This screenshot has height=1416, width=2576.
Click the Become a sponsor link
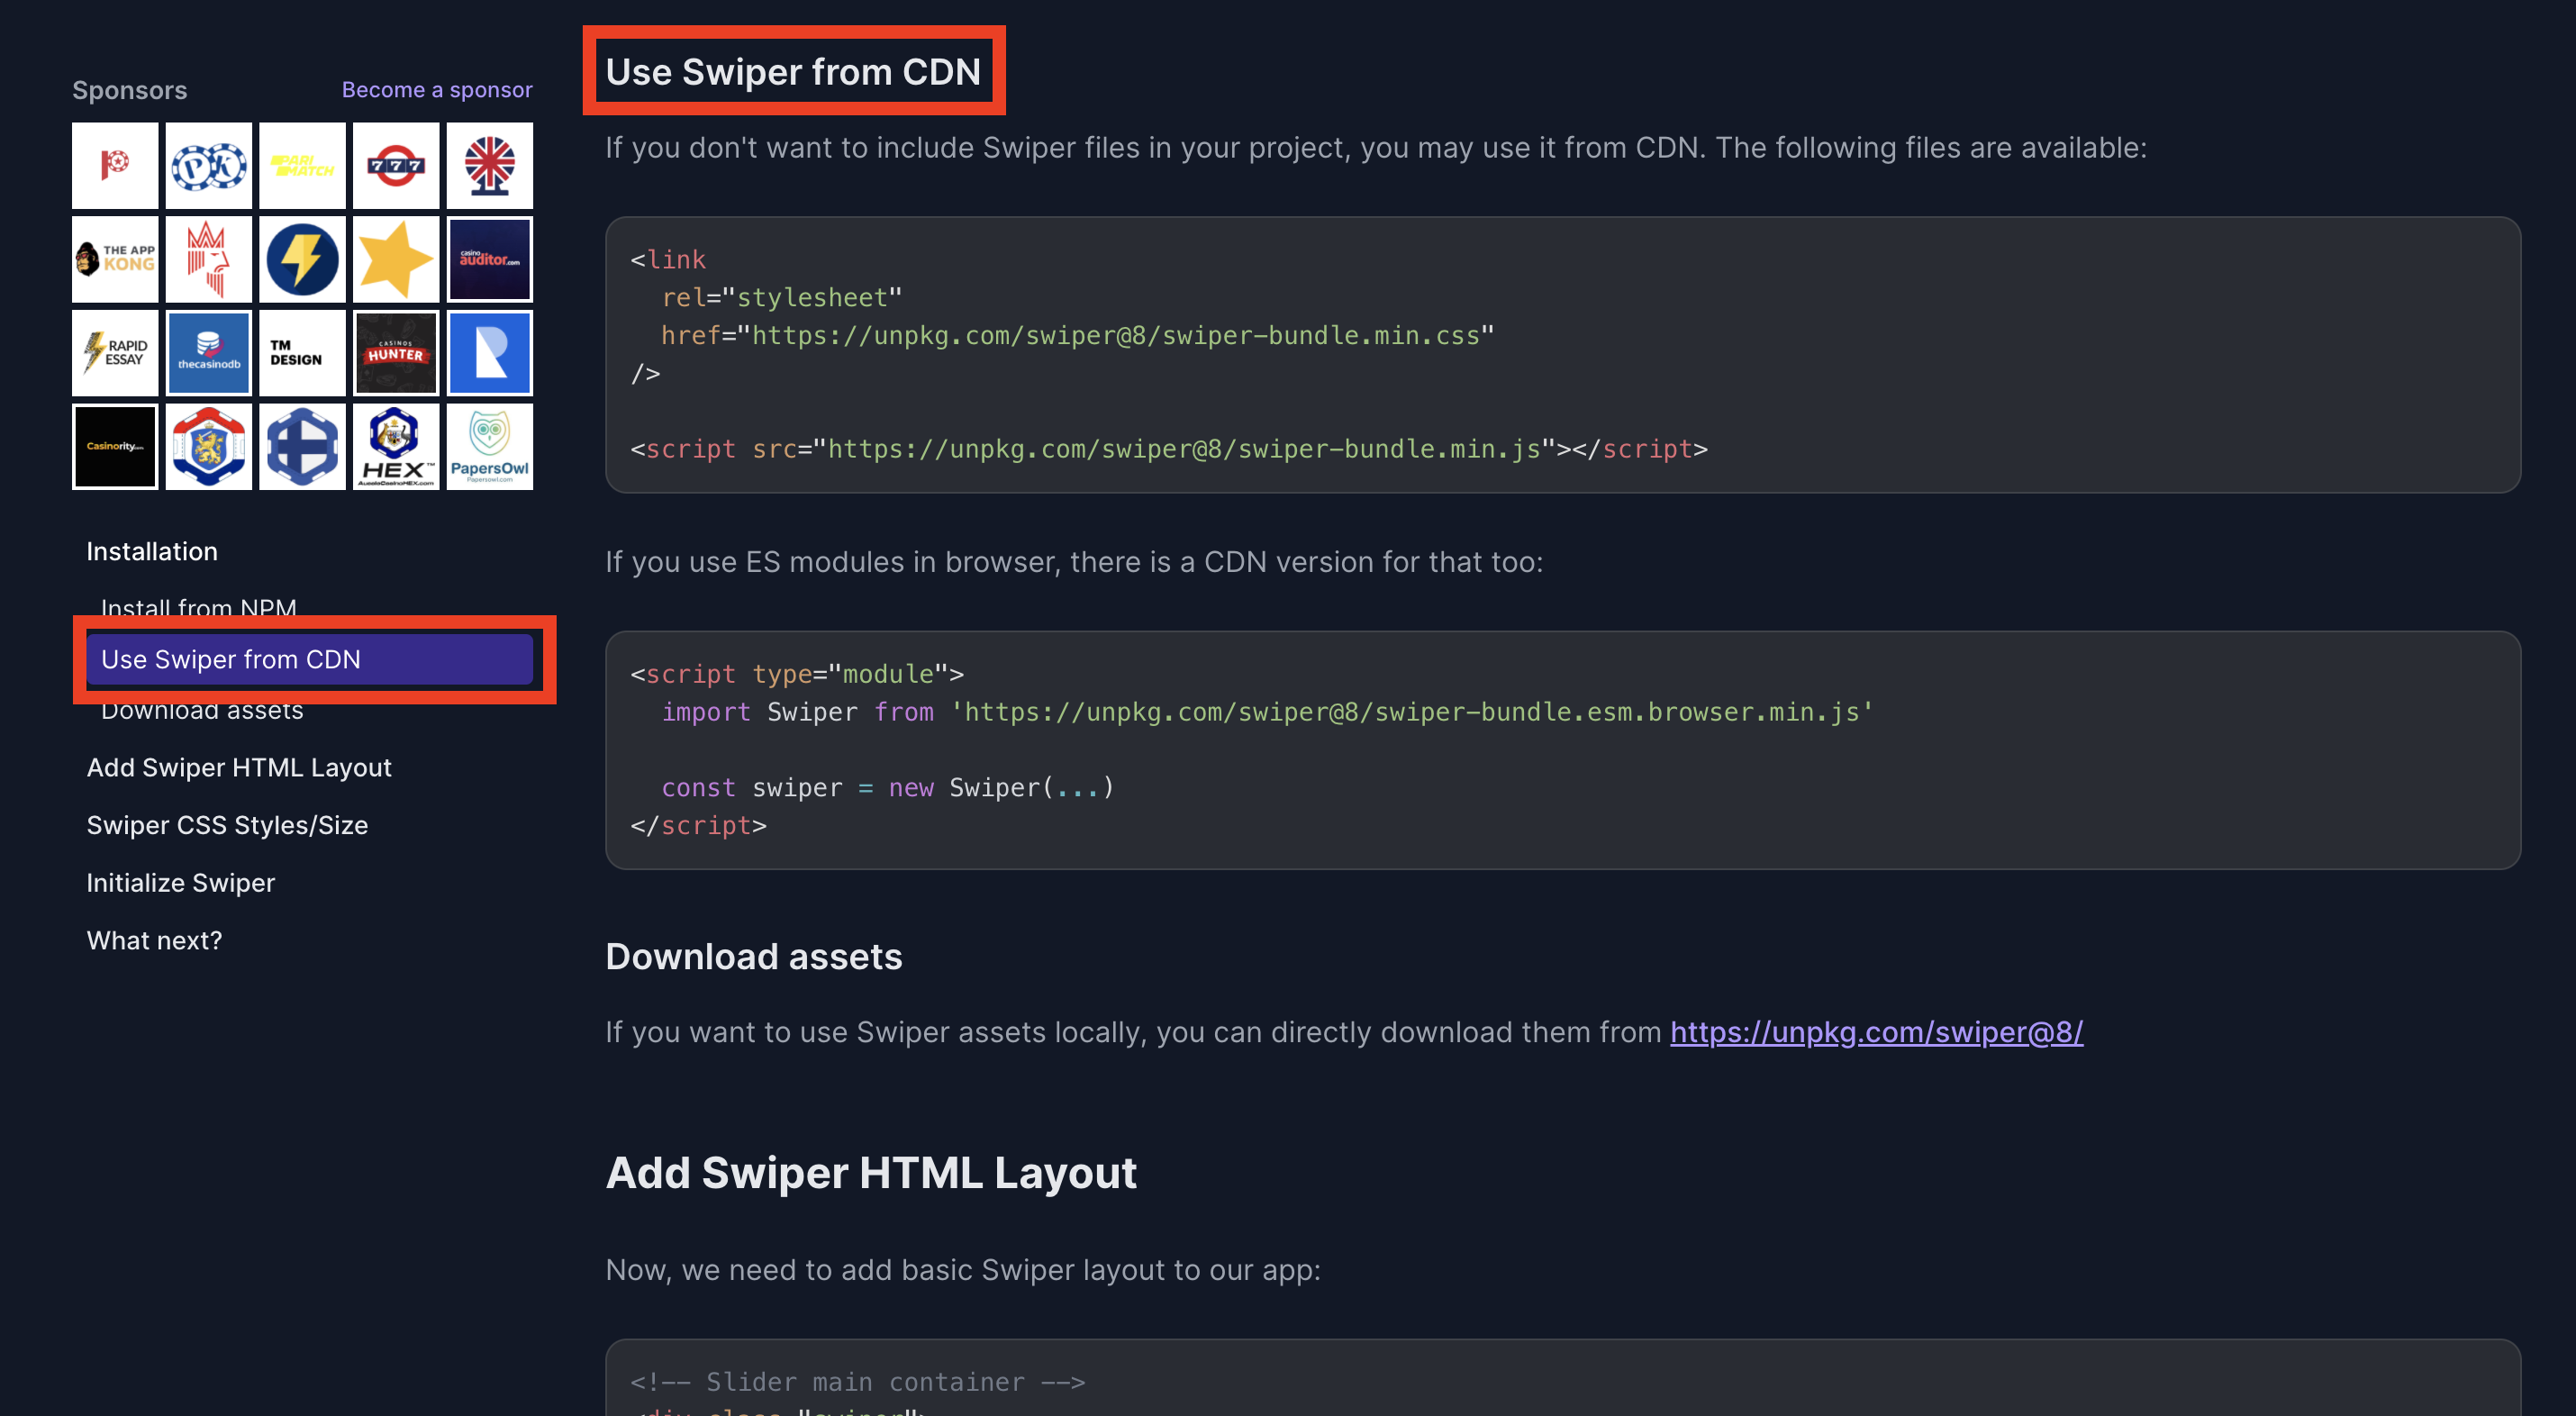pos(437,90)
